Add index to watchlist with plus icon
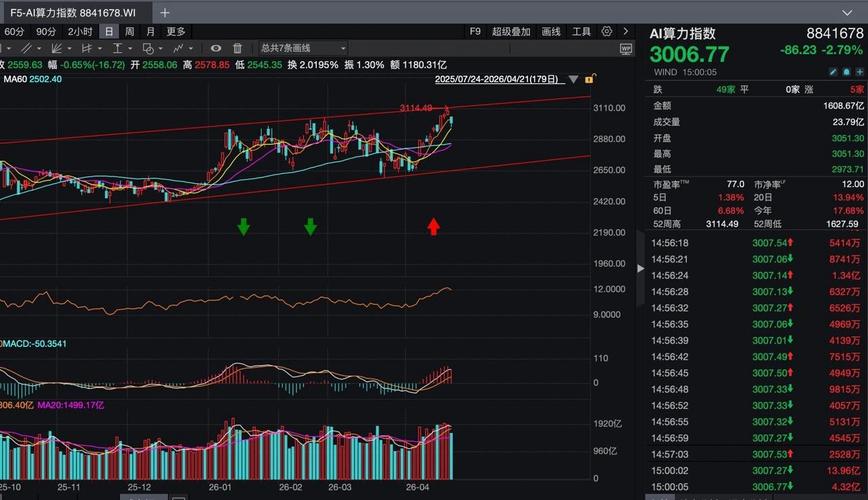This screenshot has height=500, width=868. [x=859, y=72]
